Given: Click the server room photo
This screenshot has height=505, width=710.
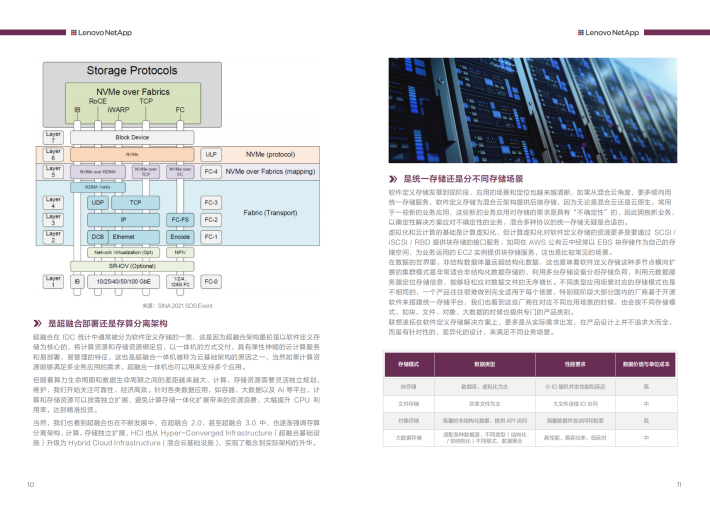Looking at the screenshot, I should 531,111.
